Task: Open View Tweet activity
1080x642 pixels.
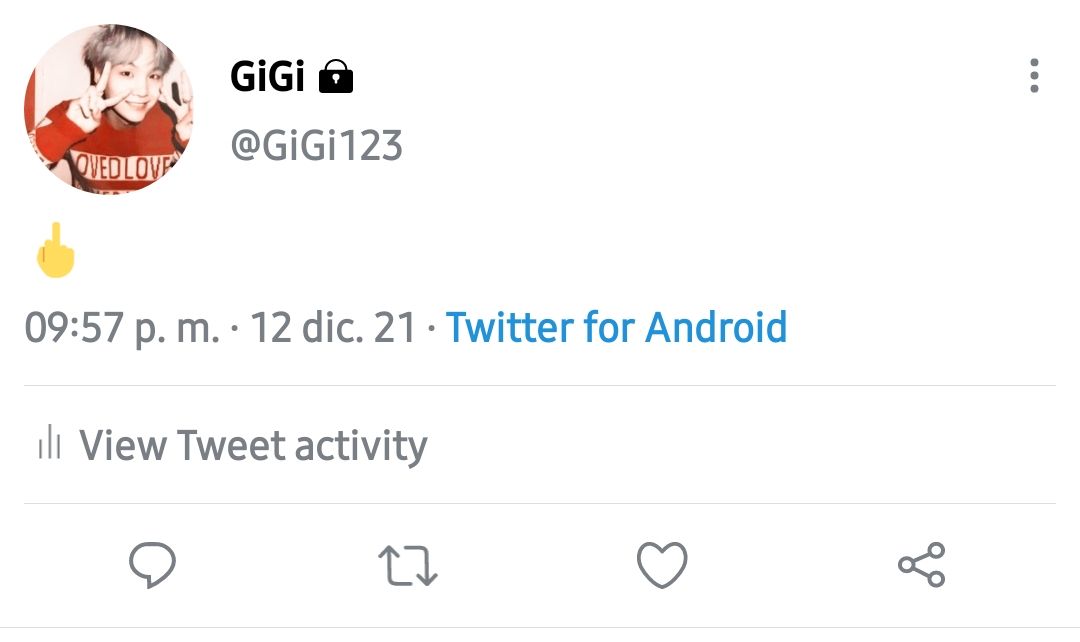Action: tap(233, 445)
